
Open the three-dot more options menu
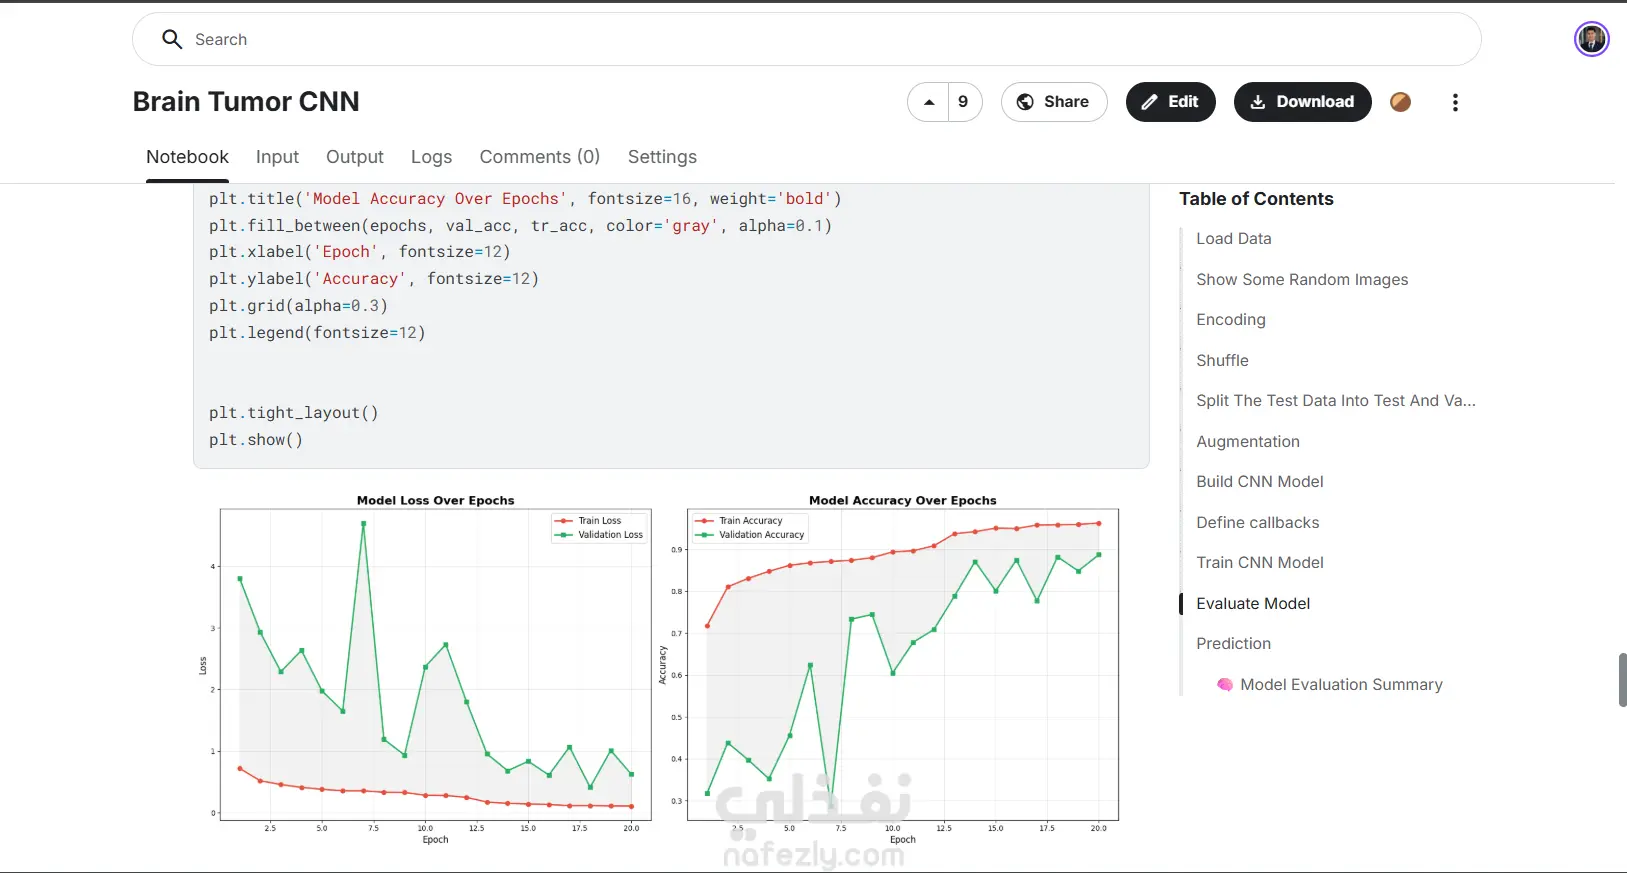coord(1455,102)
